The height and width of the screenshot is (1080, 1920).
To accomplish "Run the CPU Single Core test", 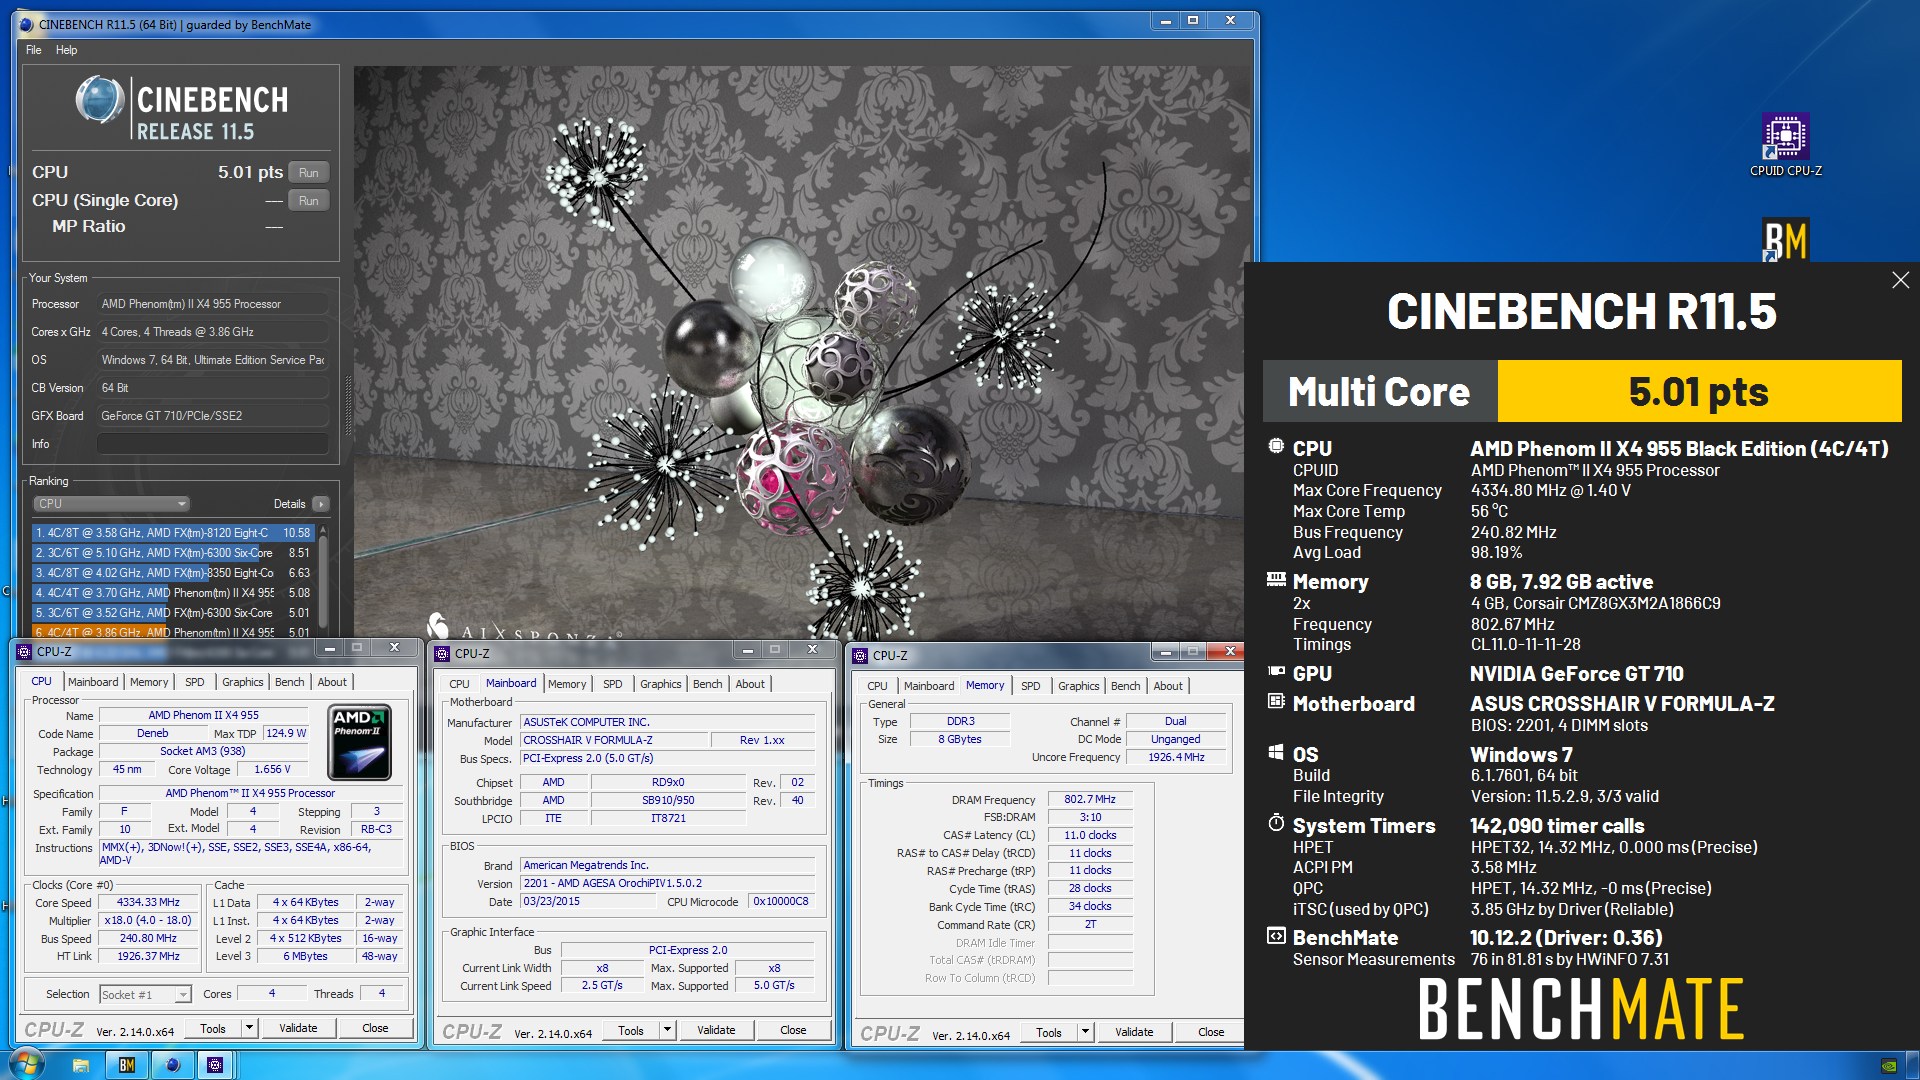I will point(309,200).
